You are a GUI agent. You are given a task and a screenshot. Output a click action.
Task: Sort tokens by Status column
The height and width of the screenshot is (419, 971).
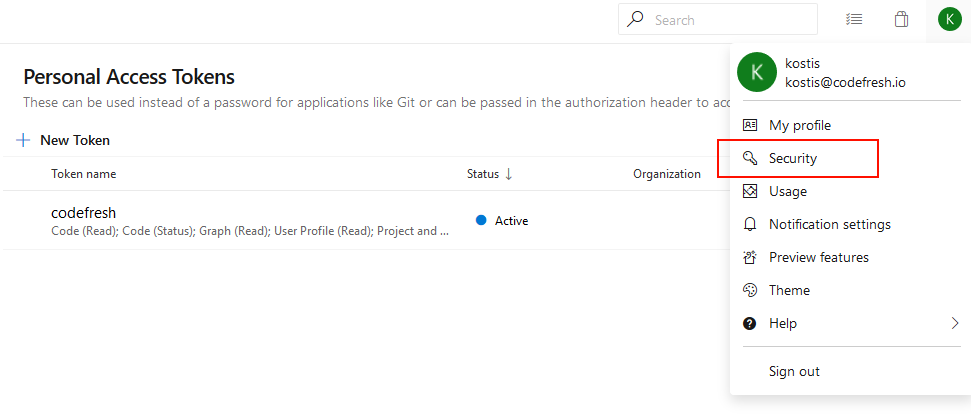click(x=489, y=174)
